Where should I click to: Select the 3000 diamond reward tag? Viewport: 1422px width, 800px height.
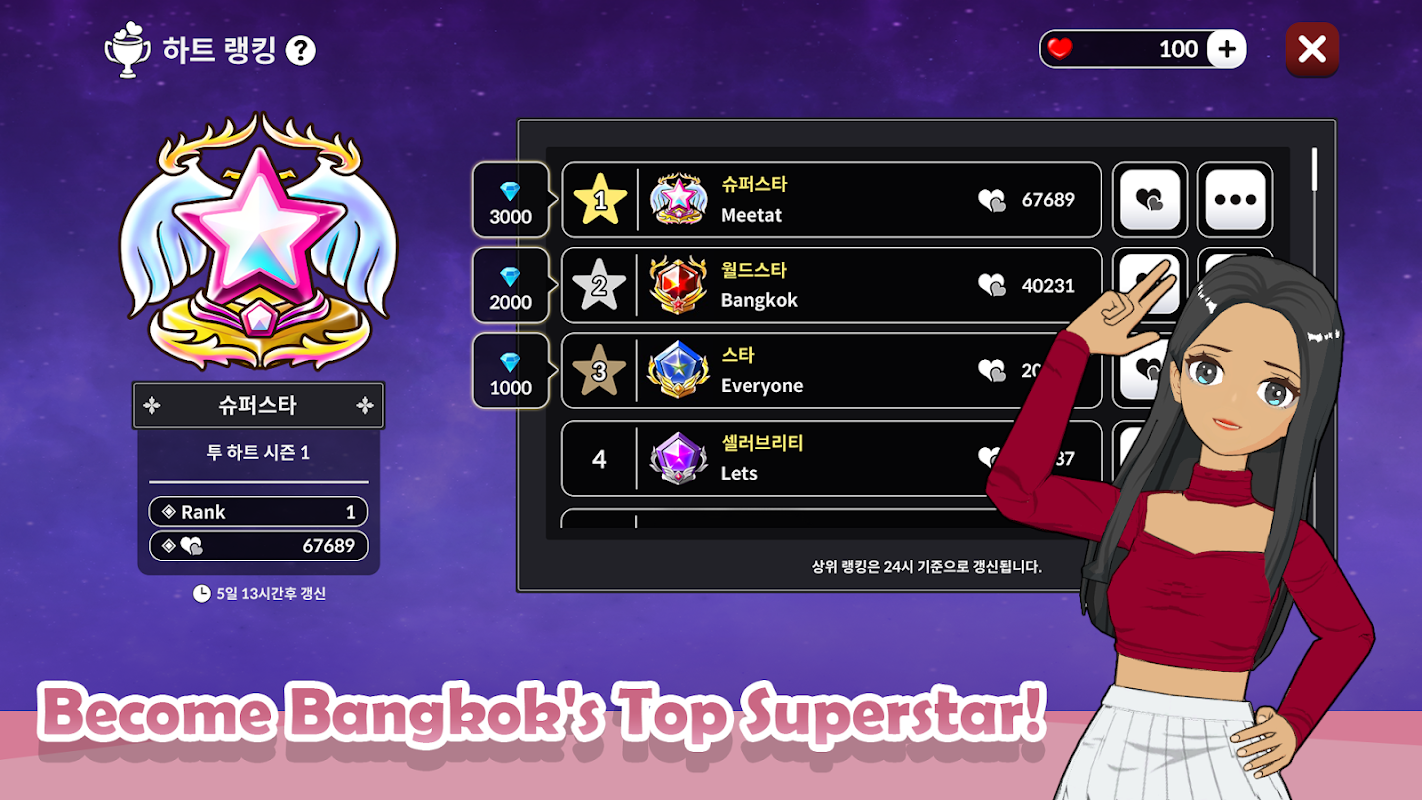point(511,200)
